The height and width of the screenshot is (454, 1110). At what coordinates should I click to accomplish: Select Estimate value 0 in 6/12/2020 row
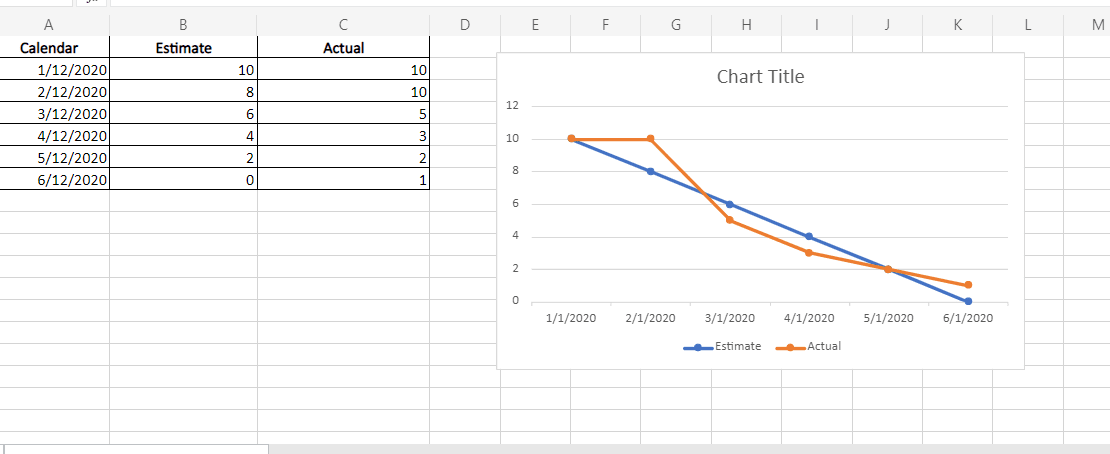click(x=183, y=179)
